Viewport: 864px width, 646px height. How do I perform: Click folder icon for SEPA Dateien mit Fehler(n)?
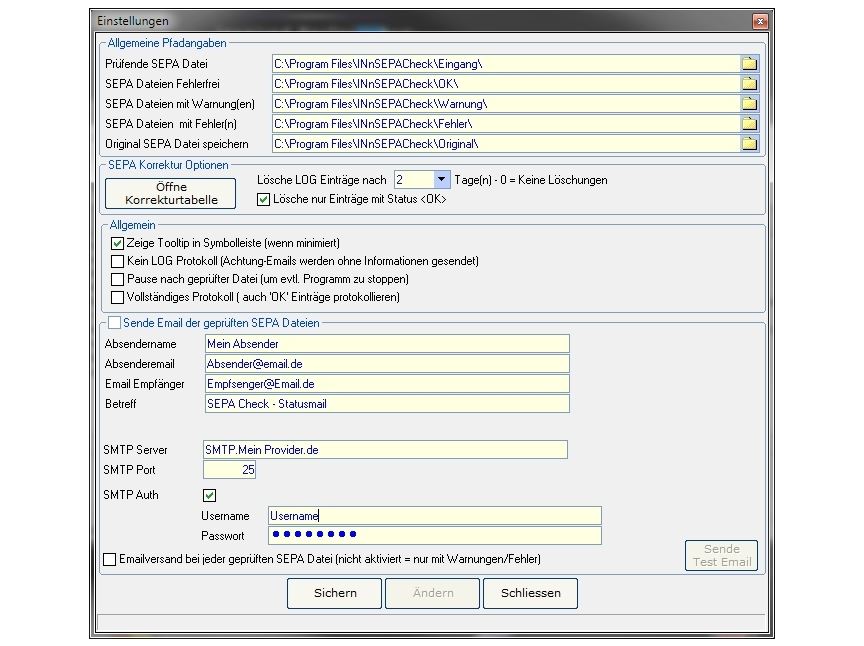pyautogui.click(x=749, y=124)
